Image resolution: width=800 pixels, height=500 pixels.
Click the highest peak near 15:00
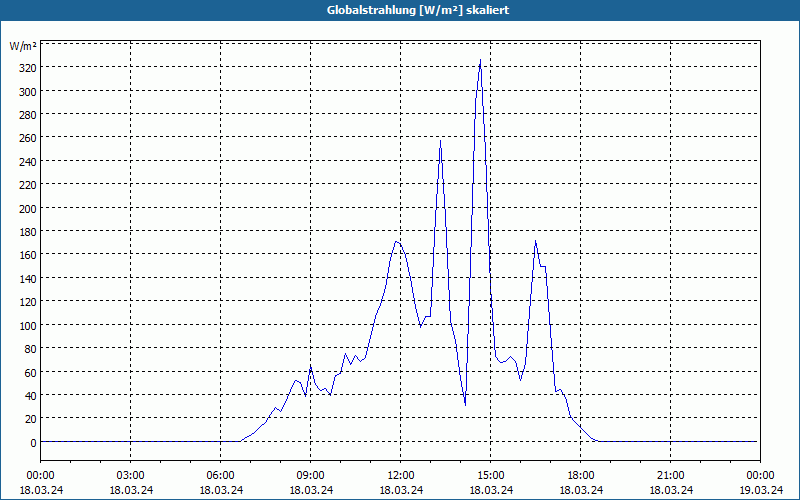point(480,60)
